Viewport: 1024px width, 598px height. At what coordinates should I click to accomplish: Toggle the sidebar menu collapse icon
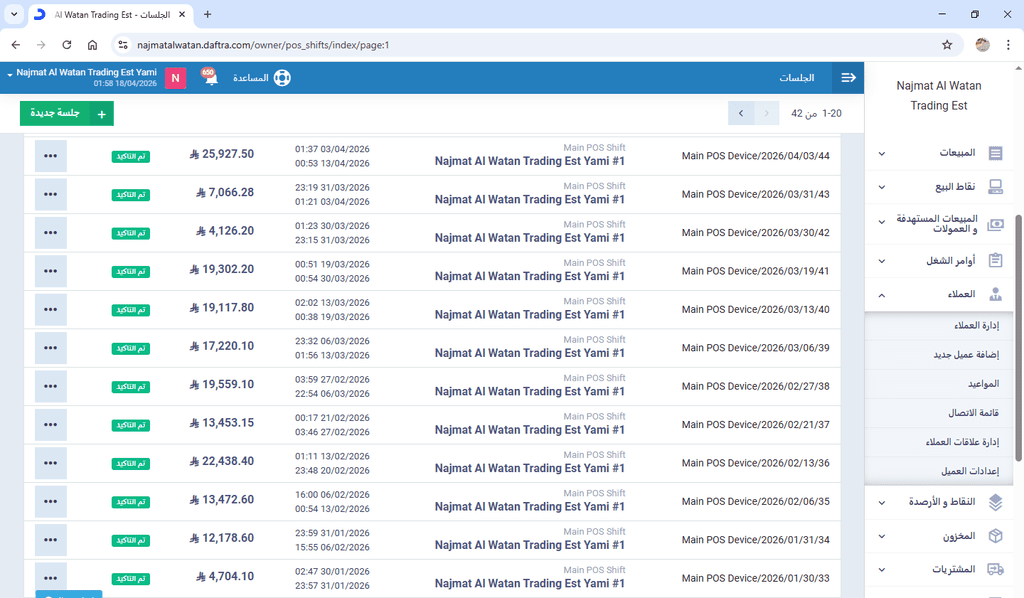point(848,78)
